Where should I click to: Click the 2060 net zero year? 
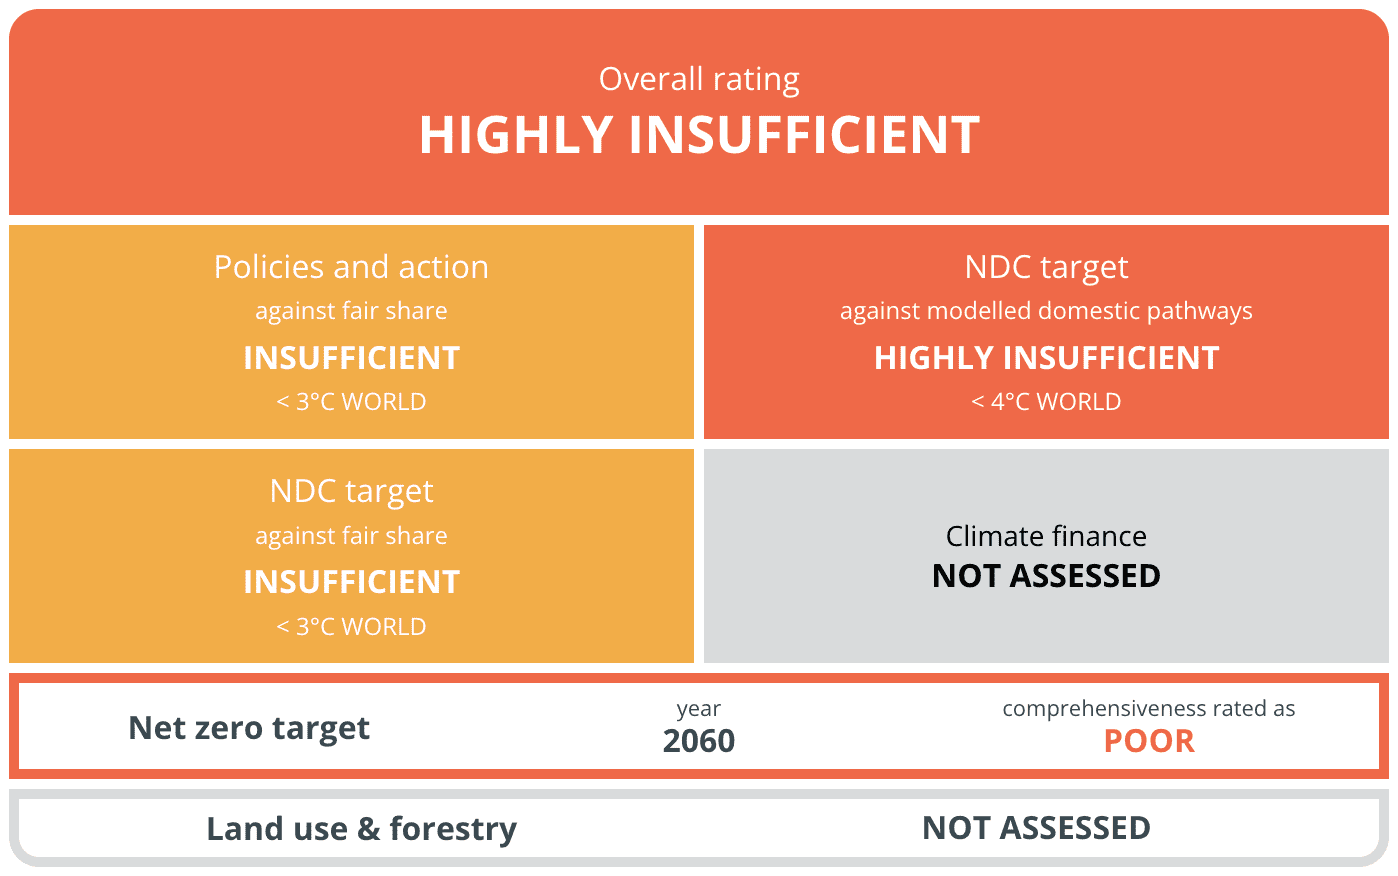click(699, 741)
